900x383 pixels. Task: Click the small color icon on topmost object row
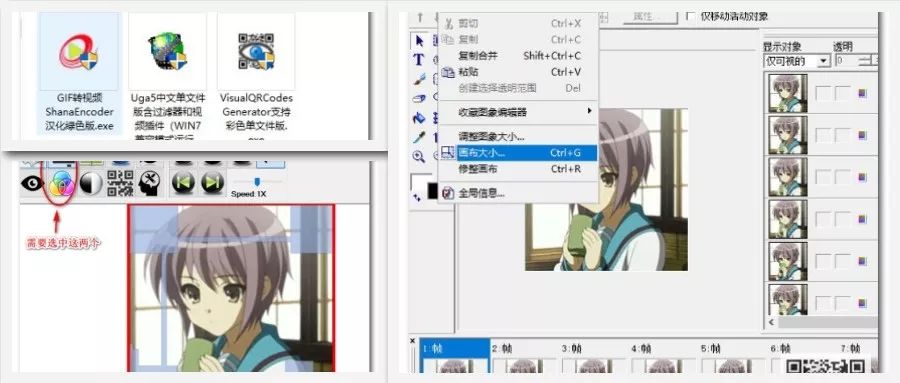862,93
